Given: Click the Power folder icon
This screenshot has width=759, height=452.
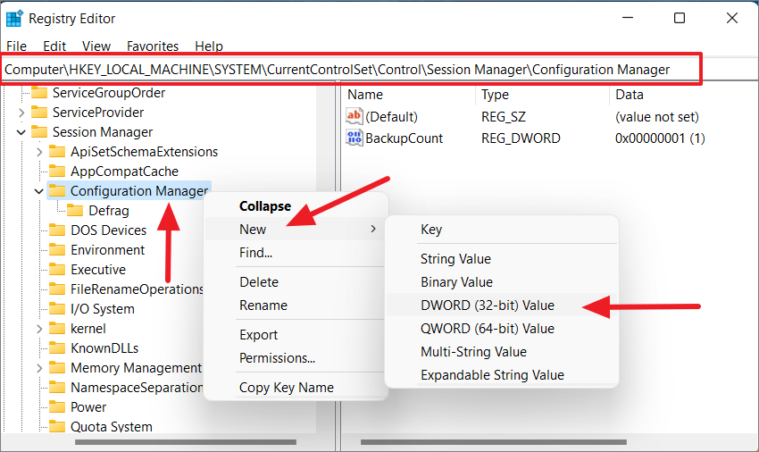Looking at the screenshot, I should pyautogui.click(x=57, y=407).
